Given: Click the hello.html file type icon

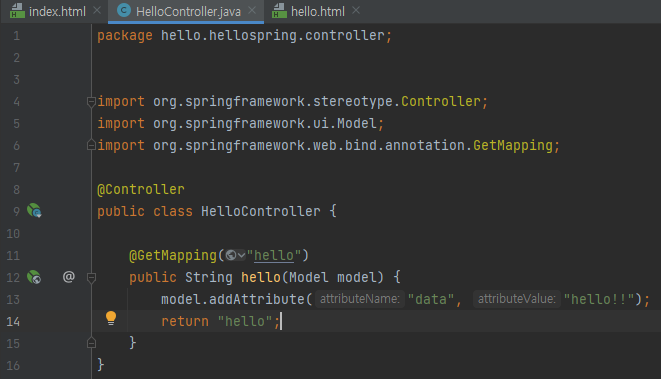Looking at the screenshot, I should click(279, 11).
